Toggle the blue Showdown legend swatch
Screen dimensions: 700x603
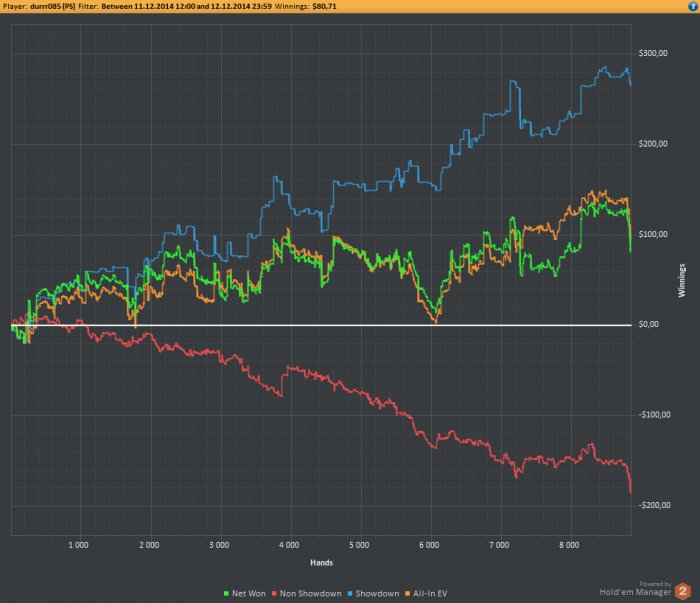tap(350, 594)
